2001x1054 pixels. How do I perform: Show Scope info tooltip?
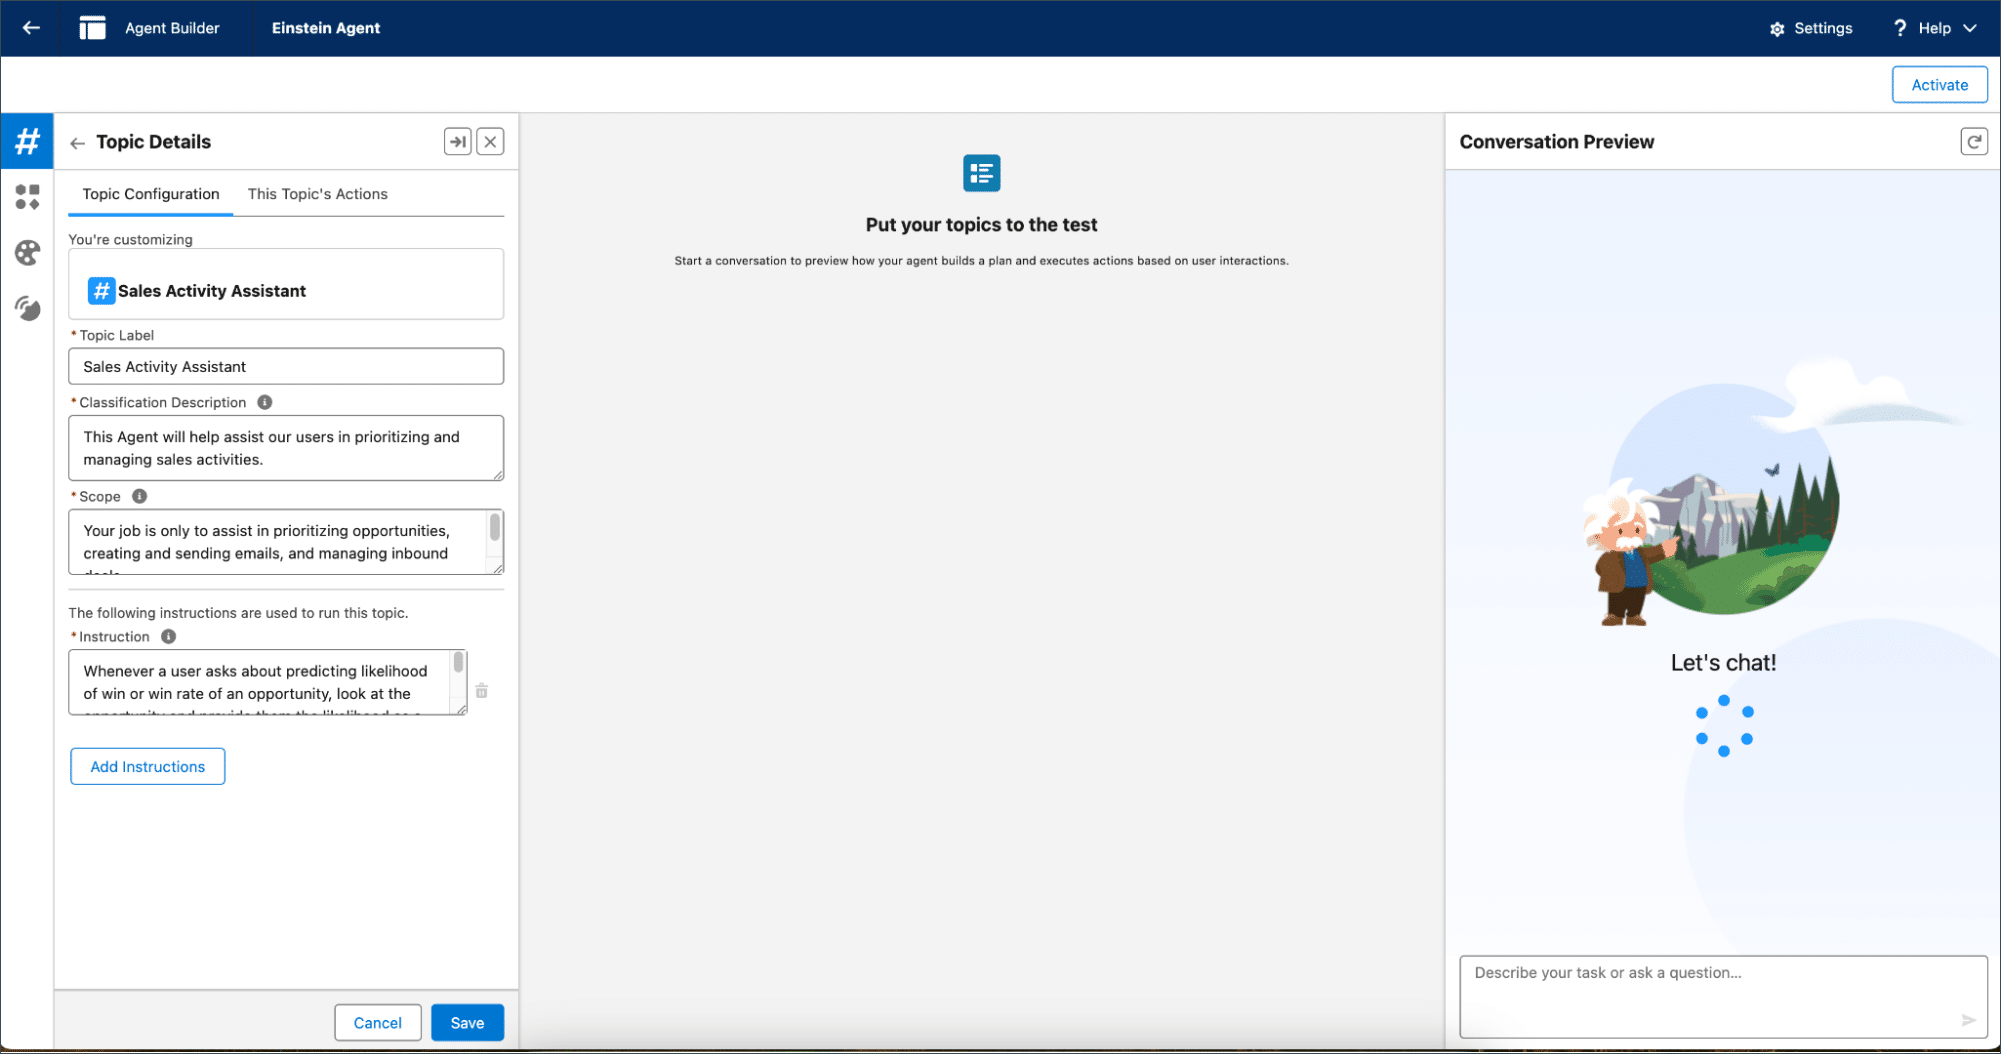click(139, 496)
